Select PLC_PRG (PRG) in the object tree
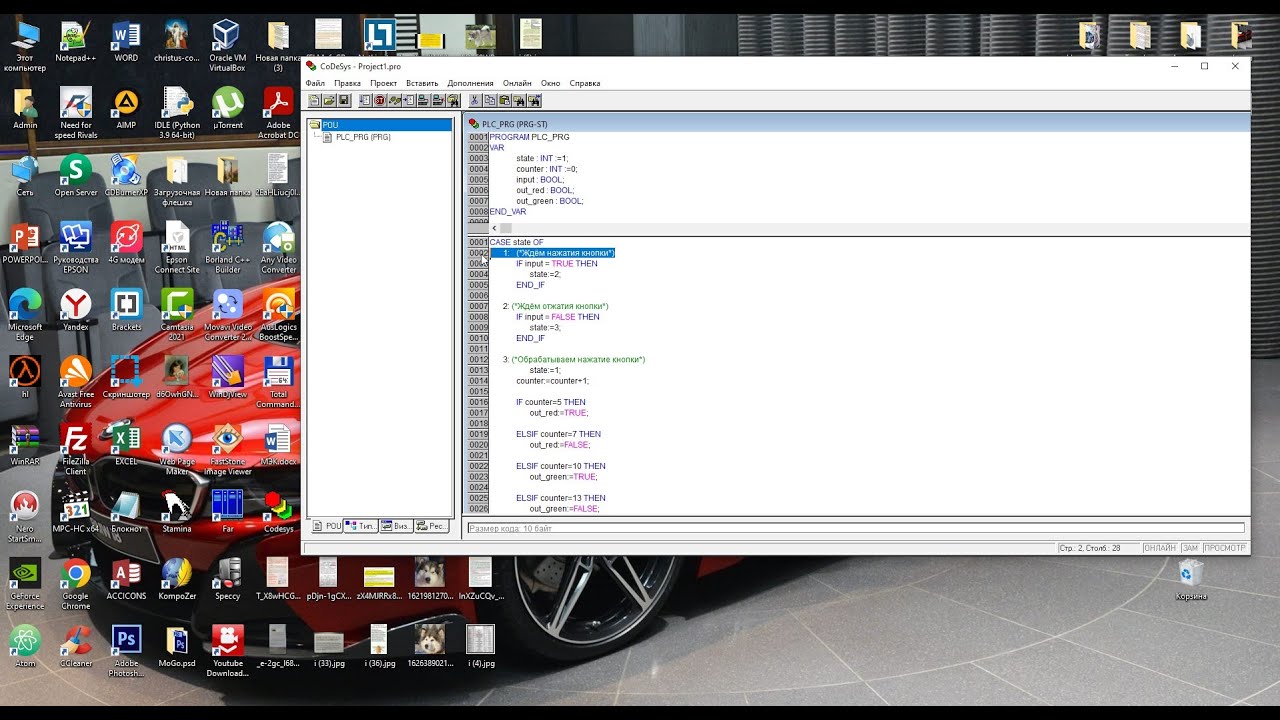This screenshot has height=720, width=1280. pos(363,137)
